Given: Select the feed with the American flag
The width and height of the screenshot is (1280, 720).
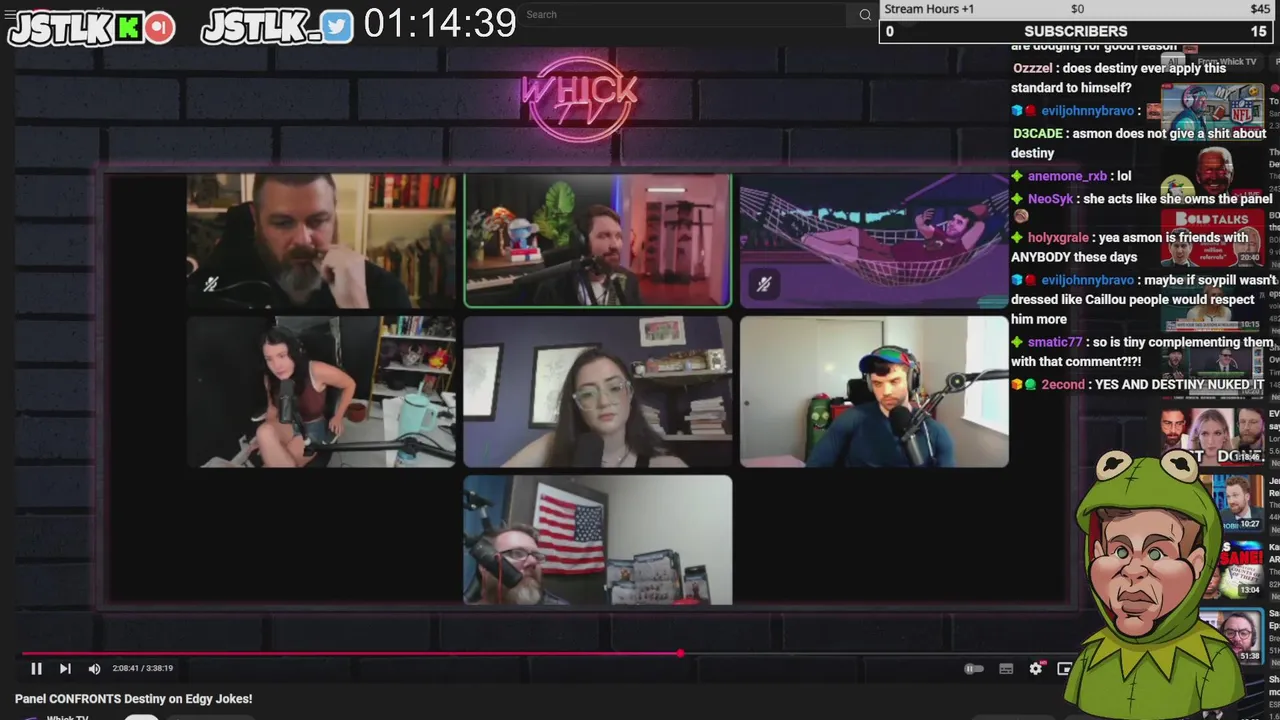Looking at the screenshot, I should point(598,540).
